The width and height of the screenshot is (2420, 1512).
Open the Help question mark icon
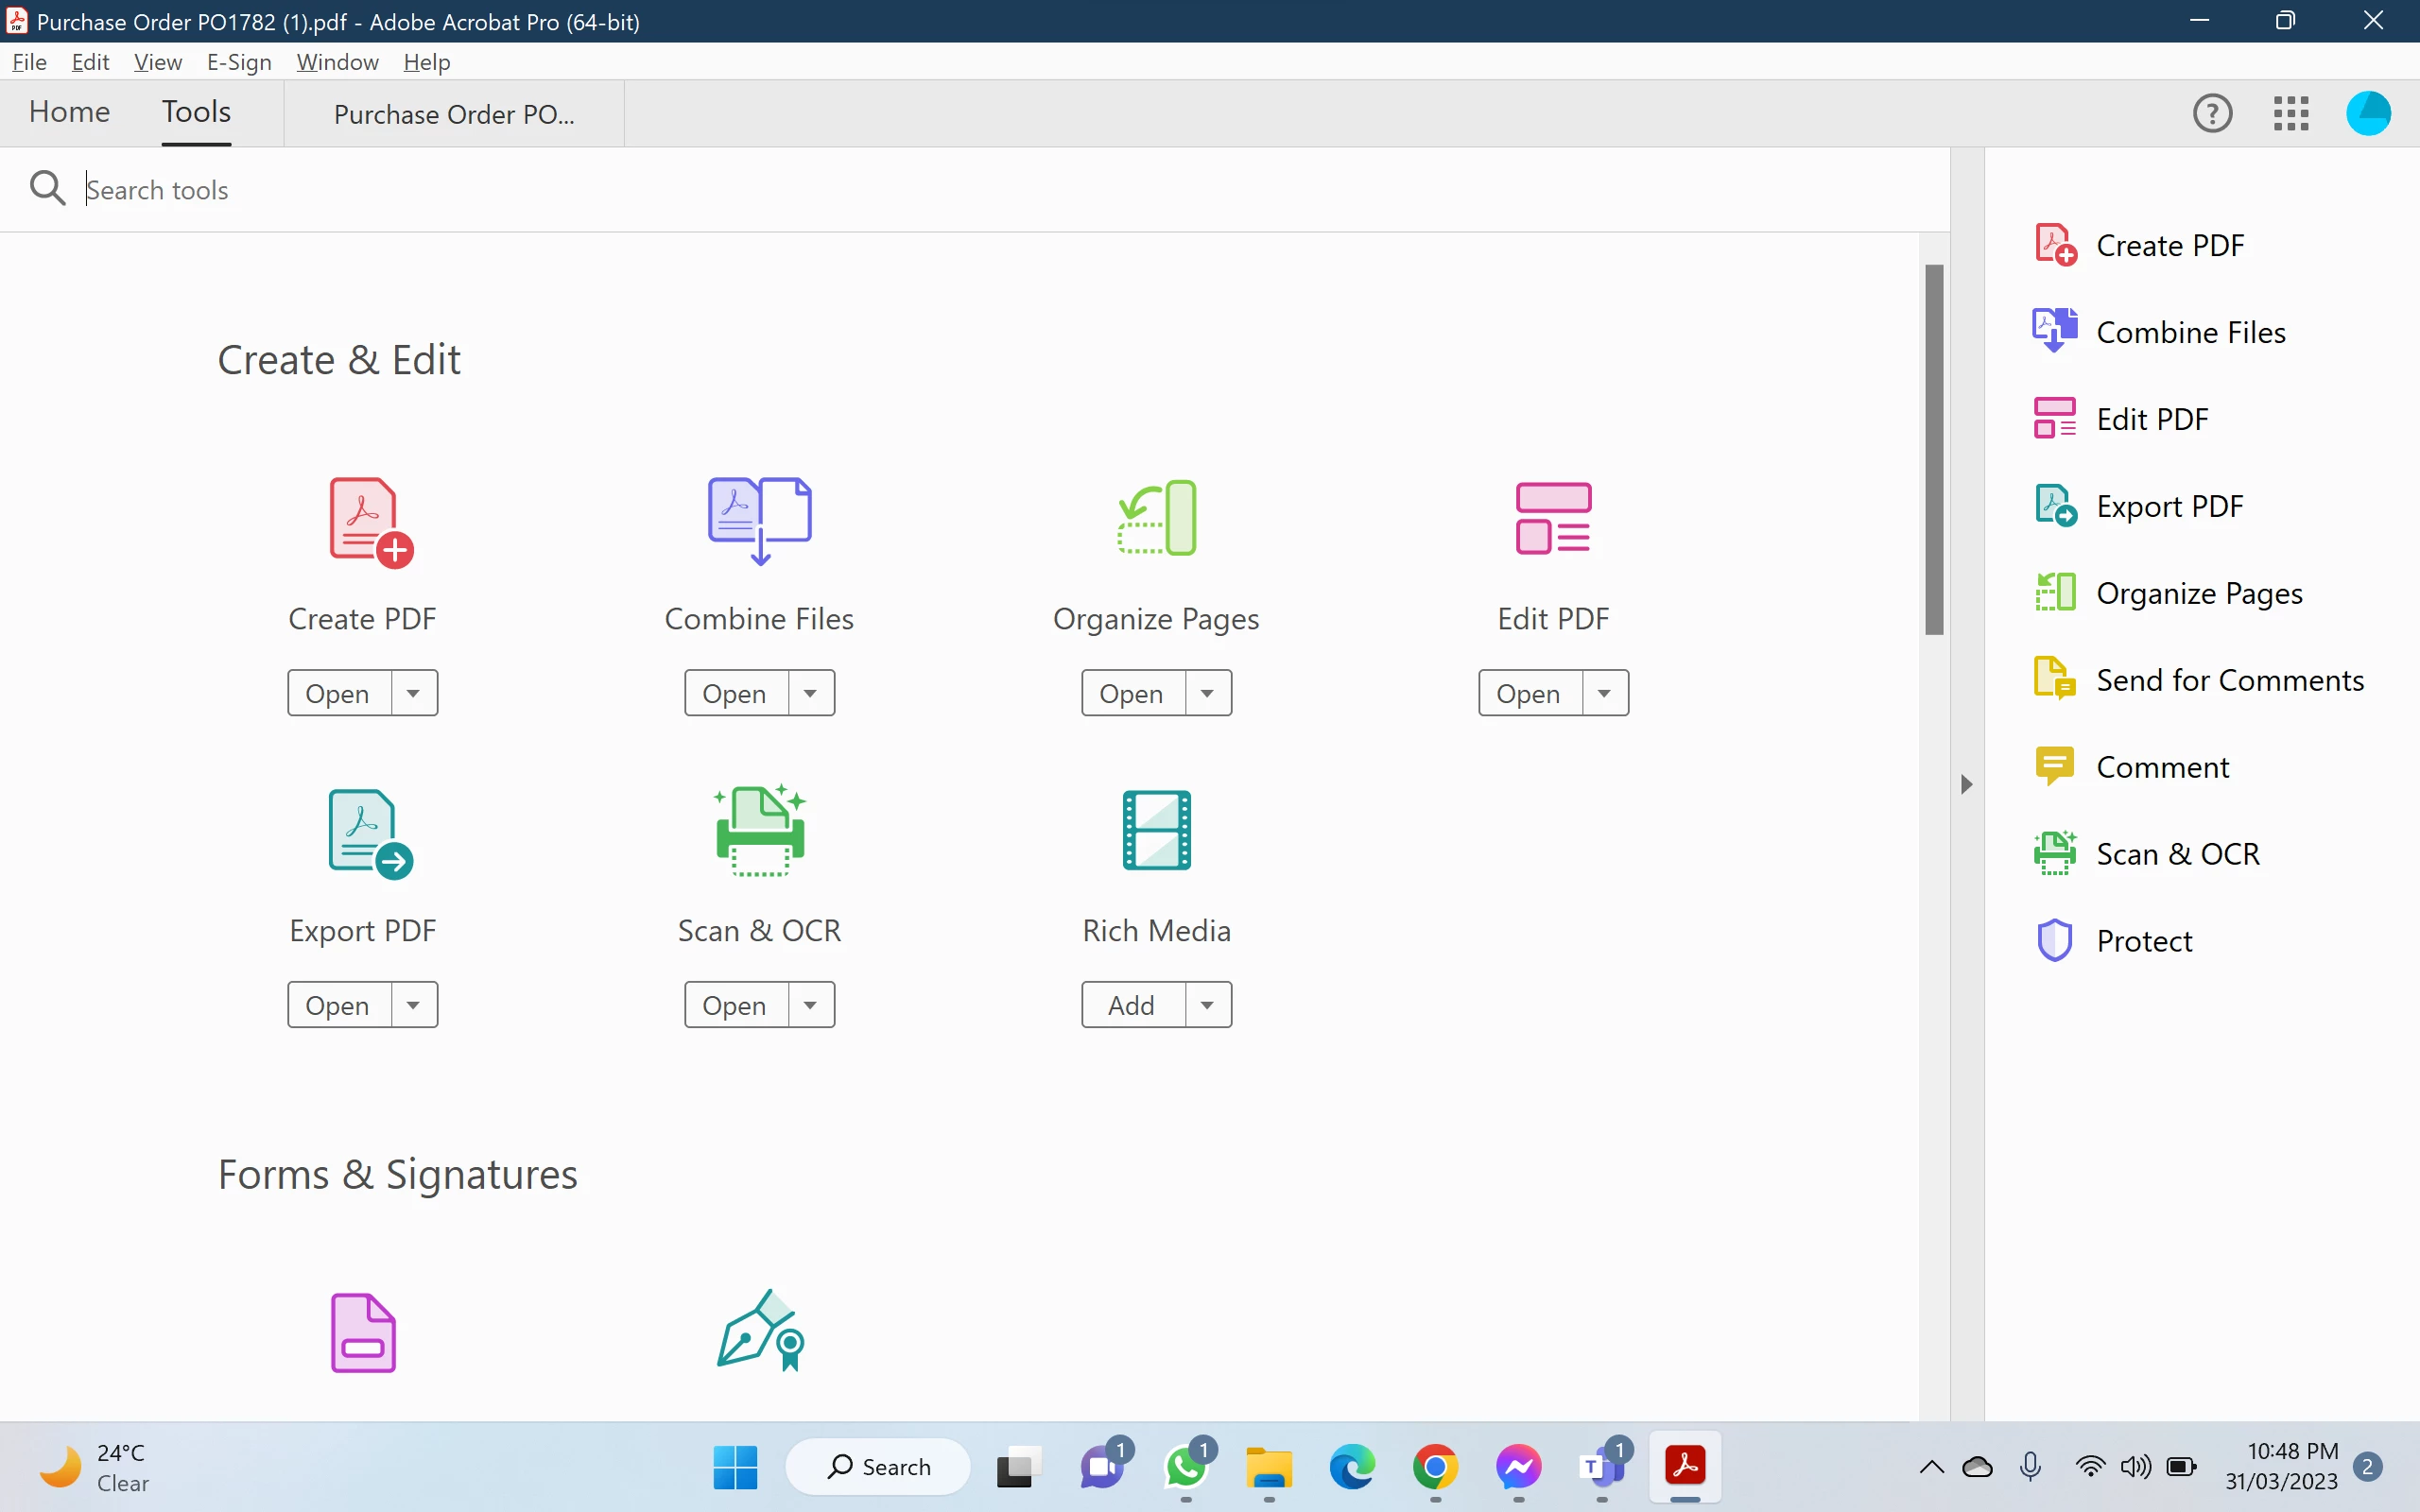pyautogui.click(x=2212, y=113)
